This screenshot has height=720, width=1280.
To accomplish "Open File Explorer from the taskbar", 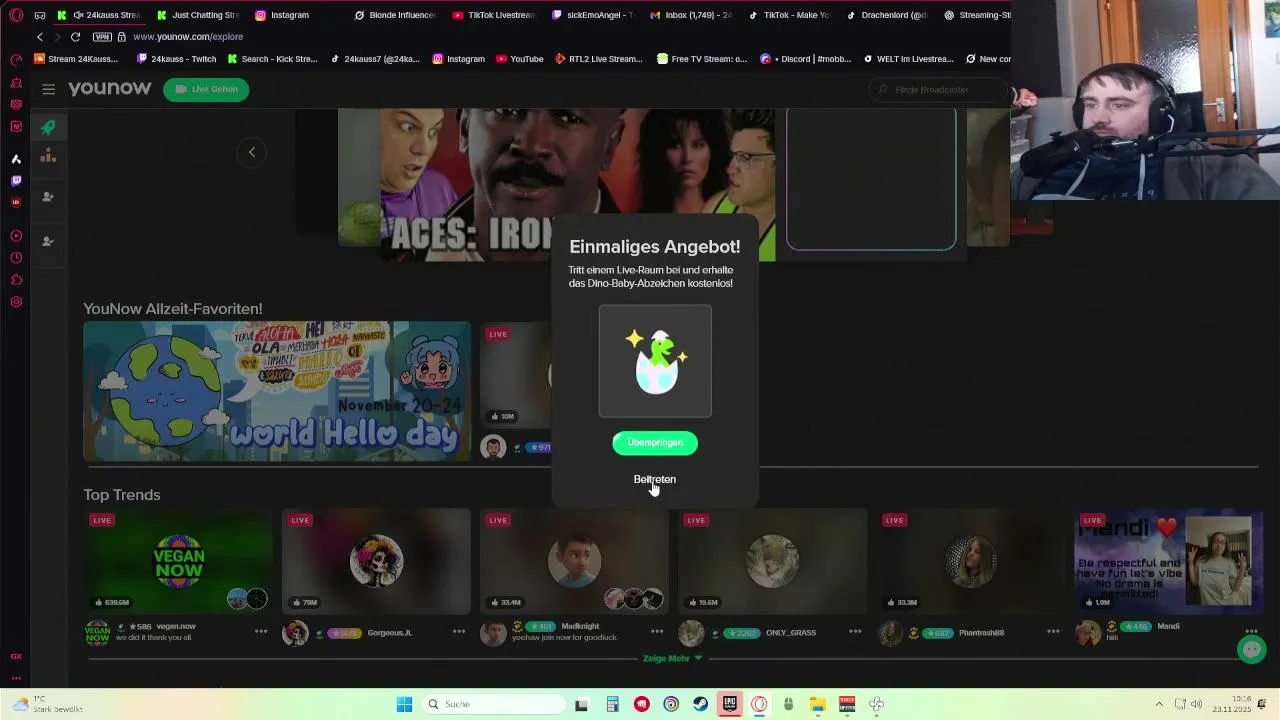I will pos(817,704).
